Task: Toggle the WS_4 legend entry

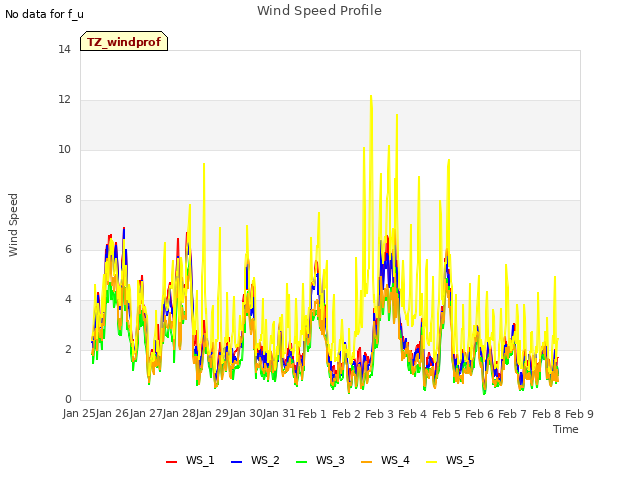Action: point(385,461)
